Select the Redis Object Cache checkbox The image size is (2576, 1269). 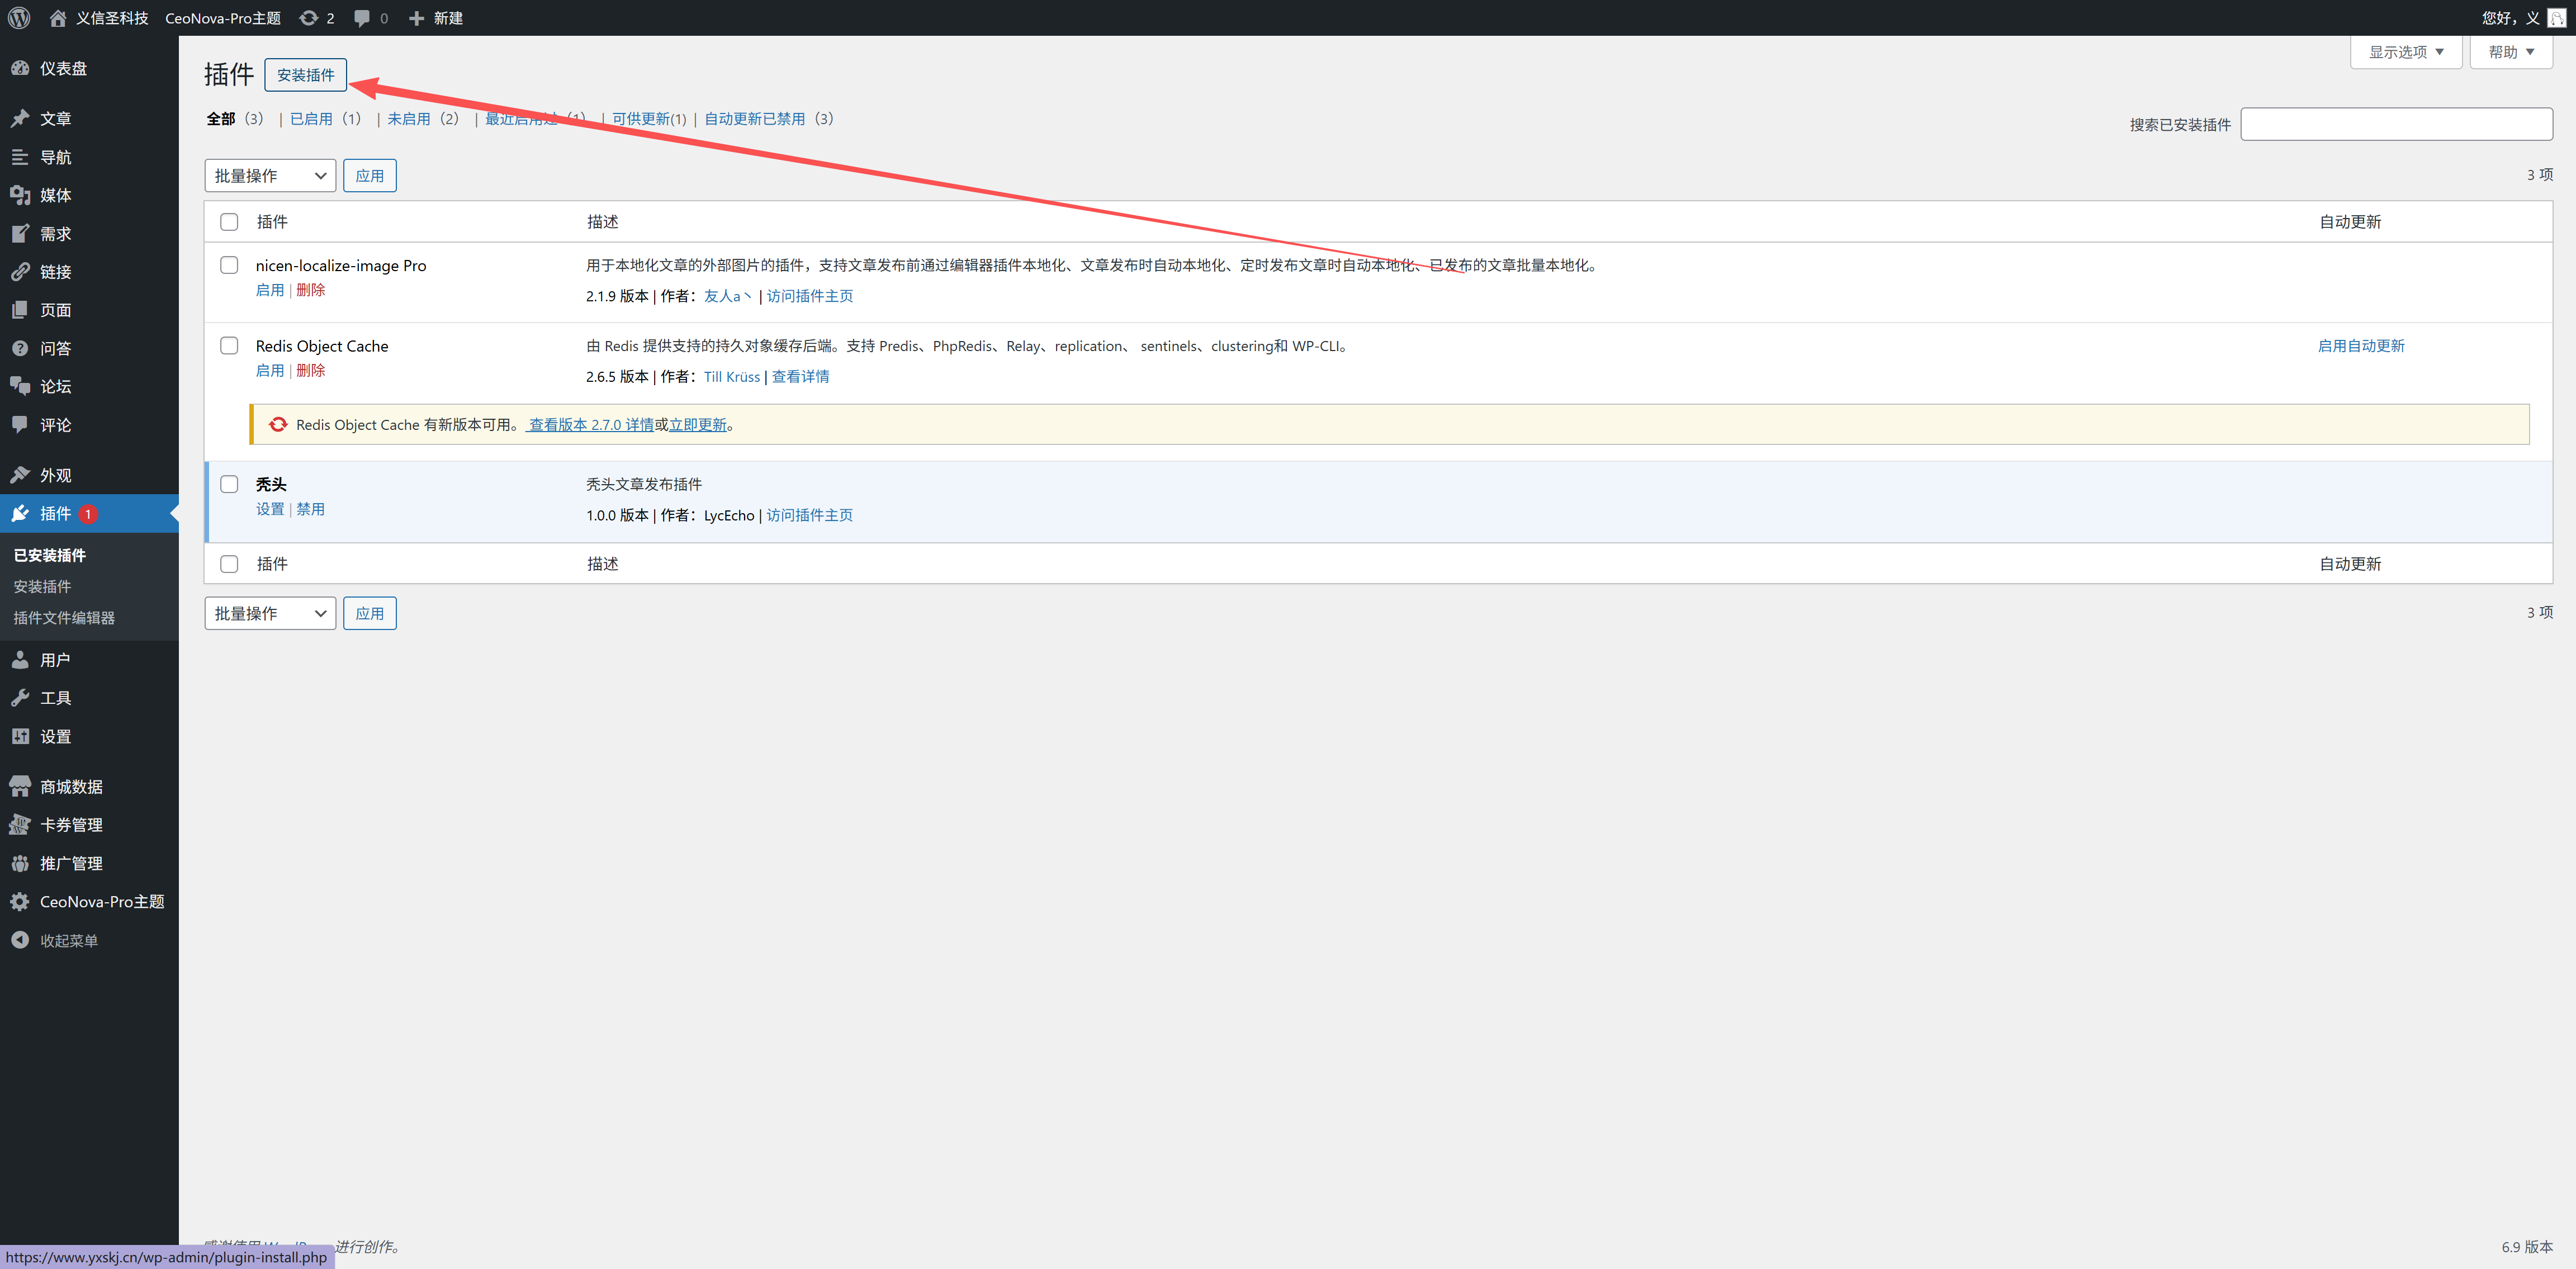coord(229,345)
